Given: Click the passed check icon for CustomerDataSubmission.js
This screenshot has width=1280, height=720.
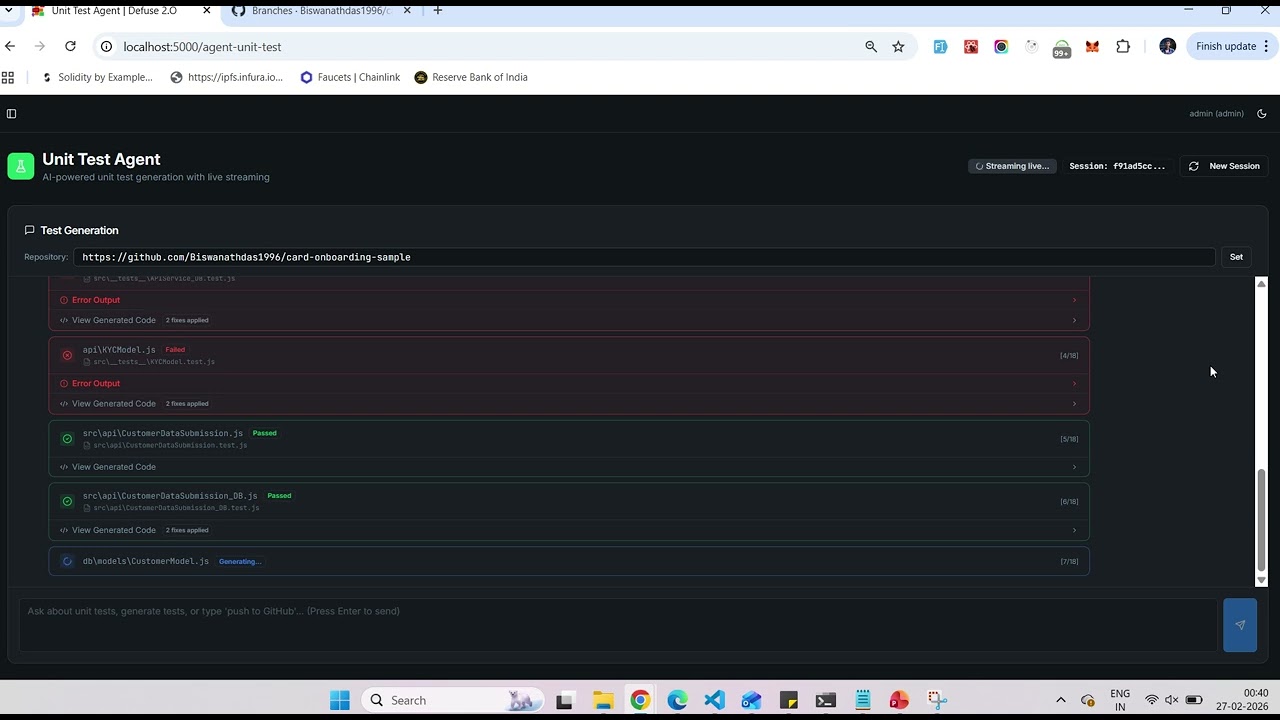Looking at the screenshot, I should tap(67, 439).
